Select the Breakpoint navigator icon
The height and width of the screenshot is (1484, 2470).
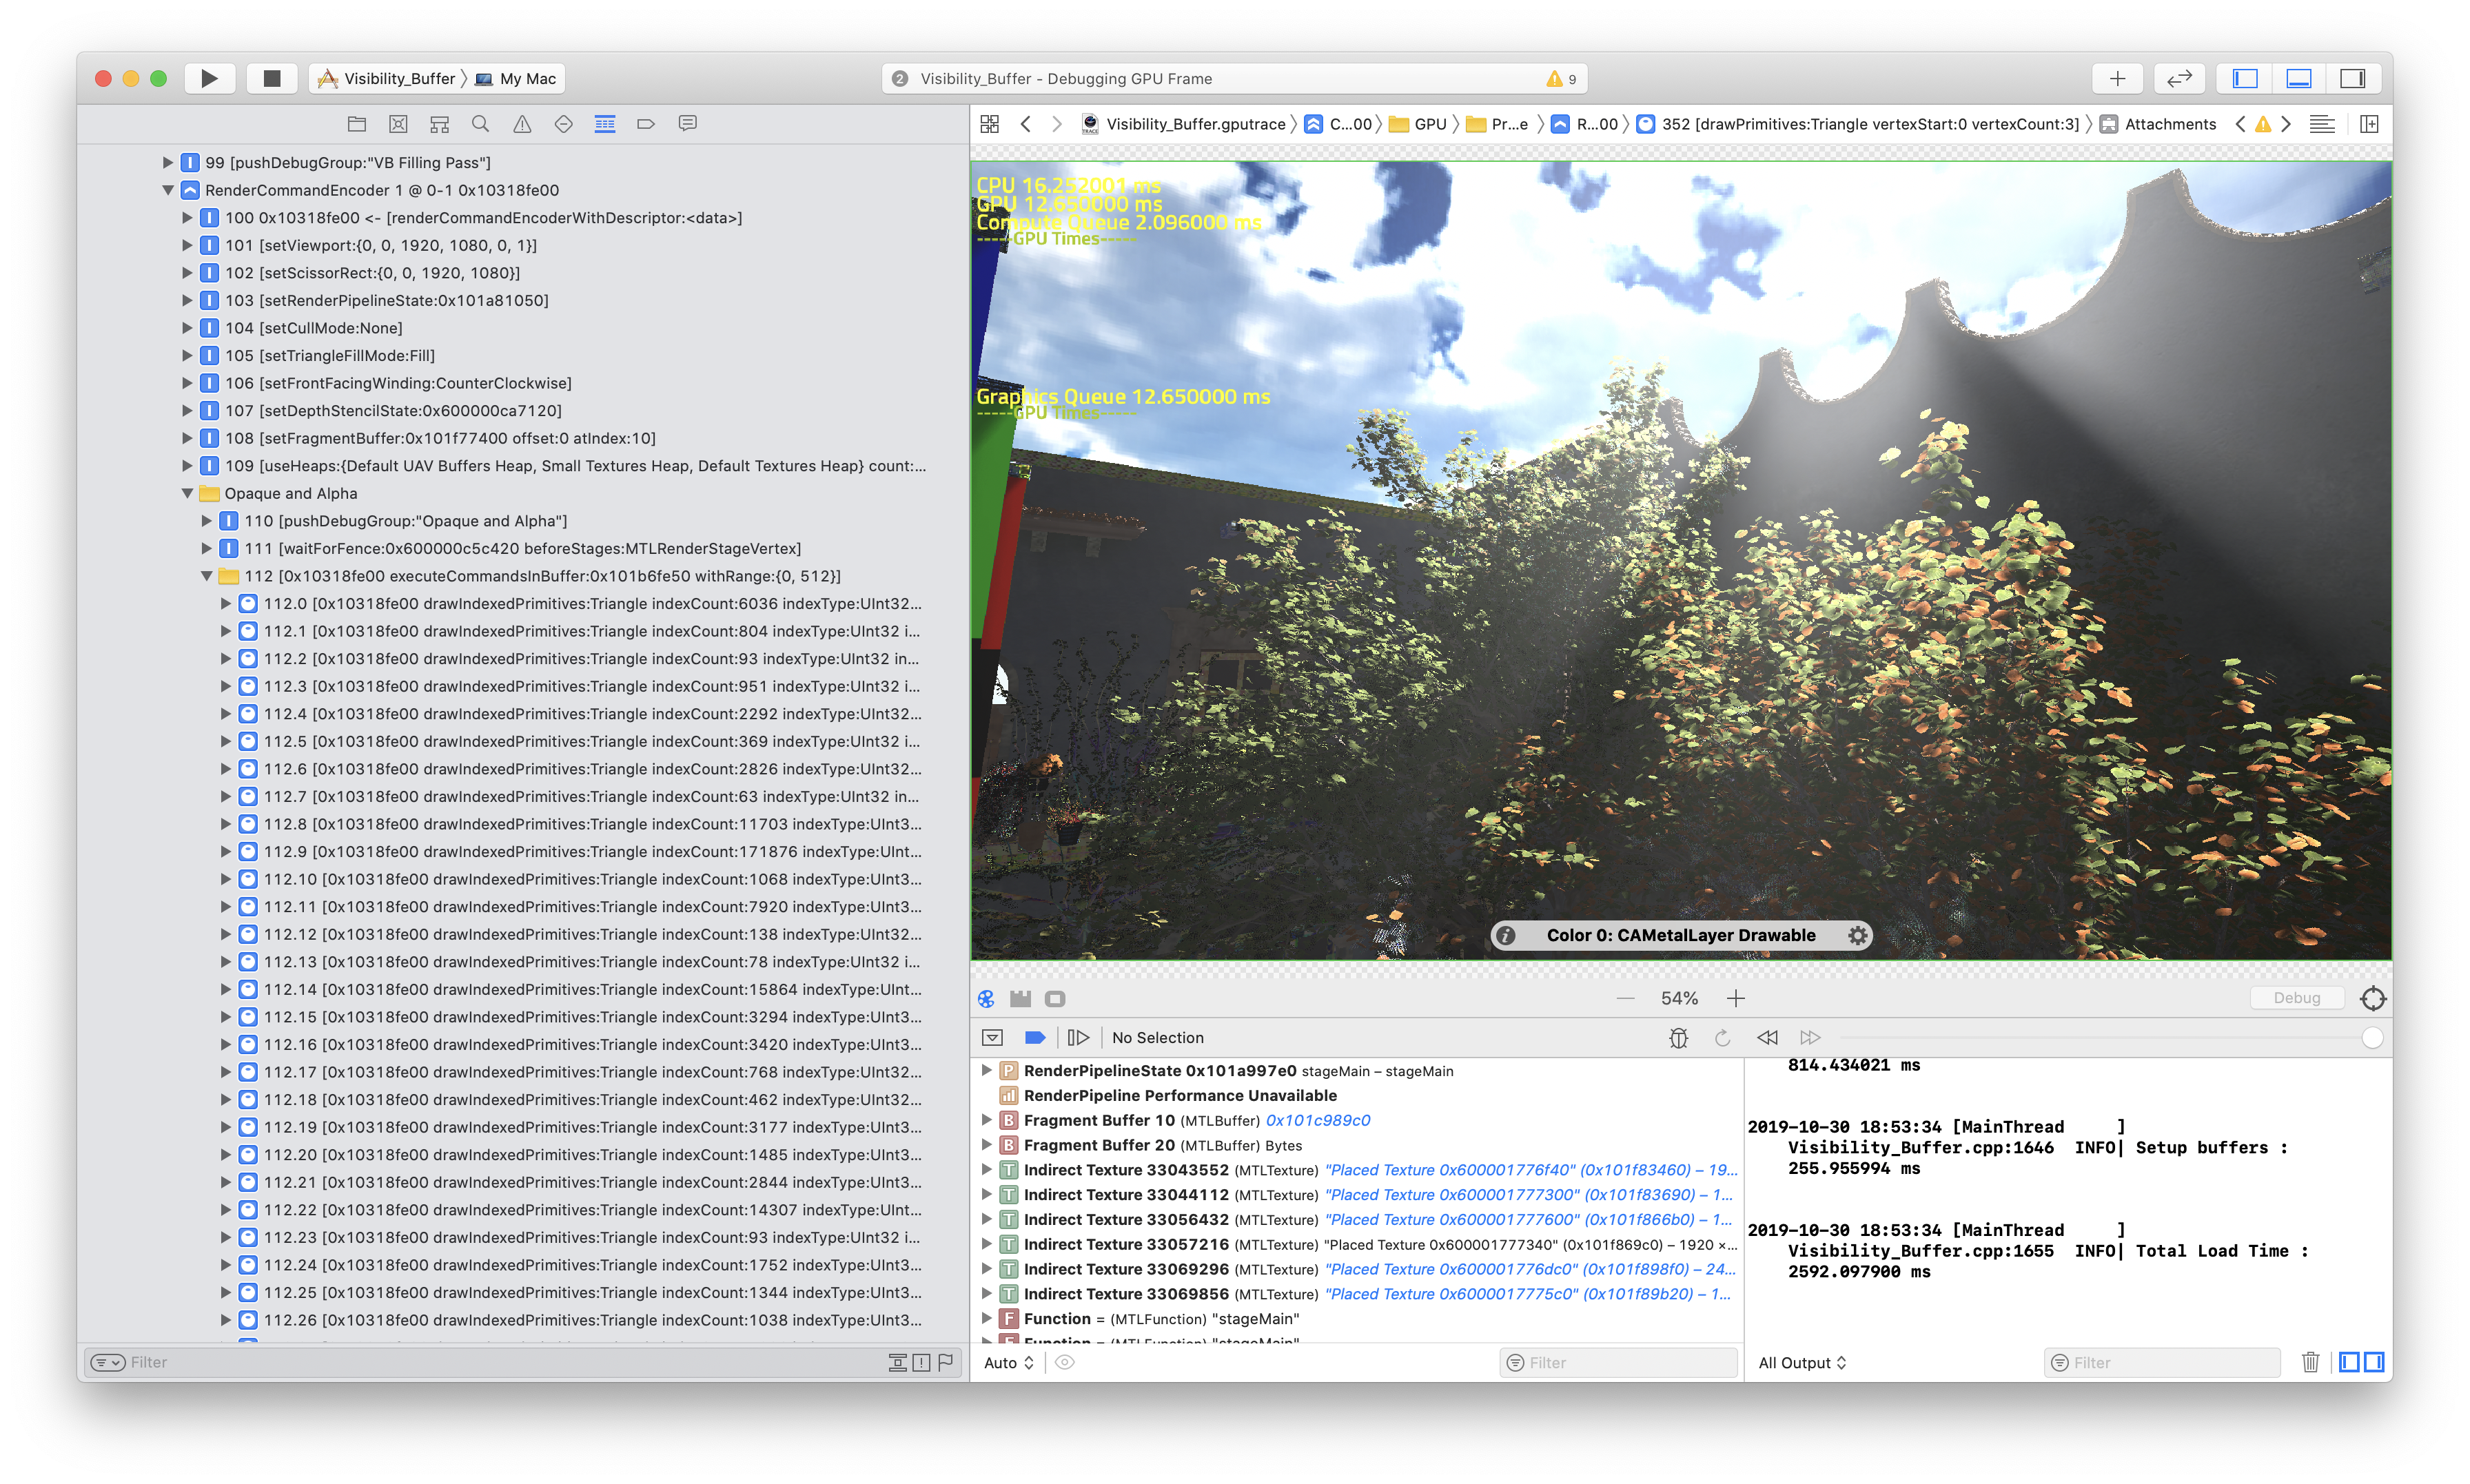click(x=646, y=124)
